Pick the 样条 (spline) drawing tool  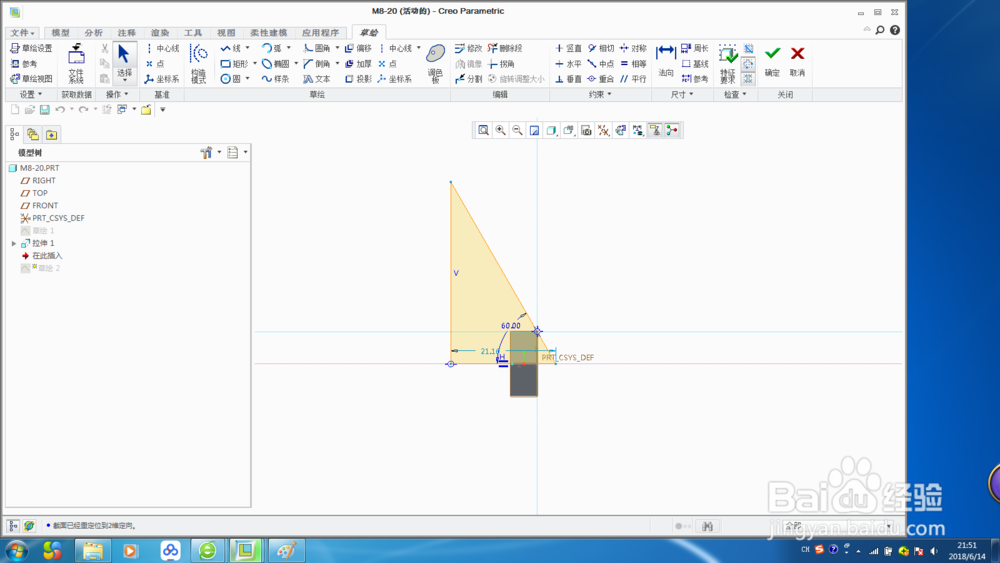275,79
